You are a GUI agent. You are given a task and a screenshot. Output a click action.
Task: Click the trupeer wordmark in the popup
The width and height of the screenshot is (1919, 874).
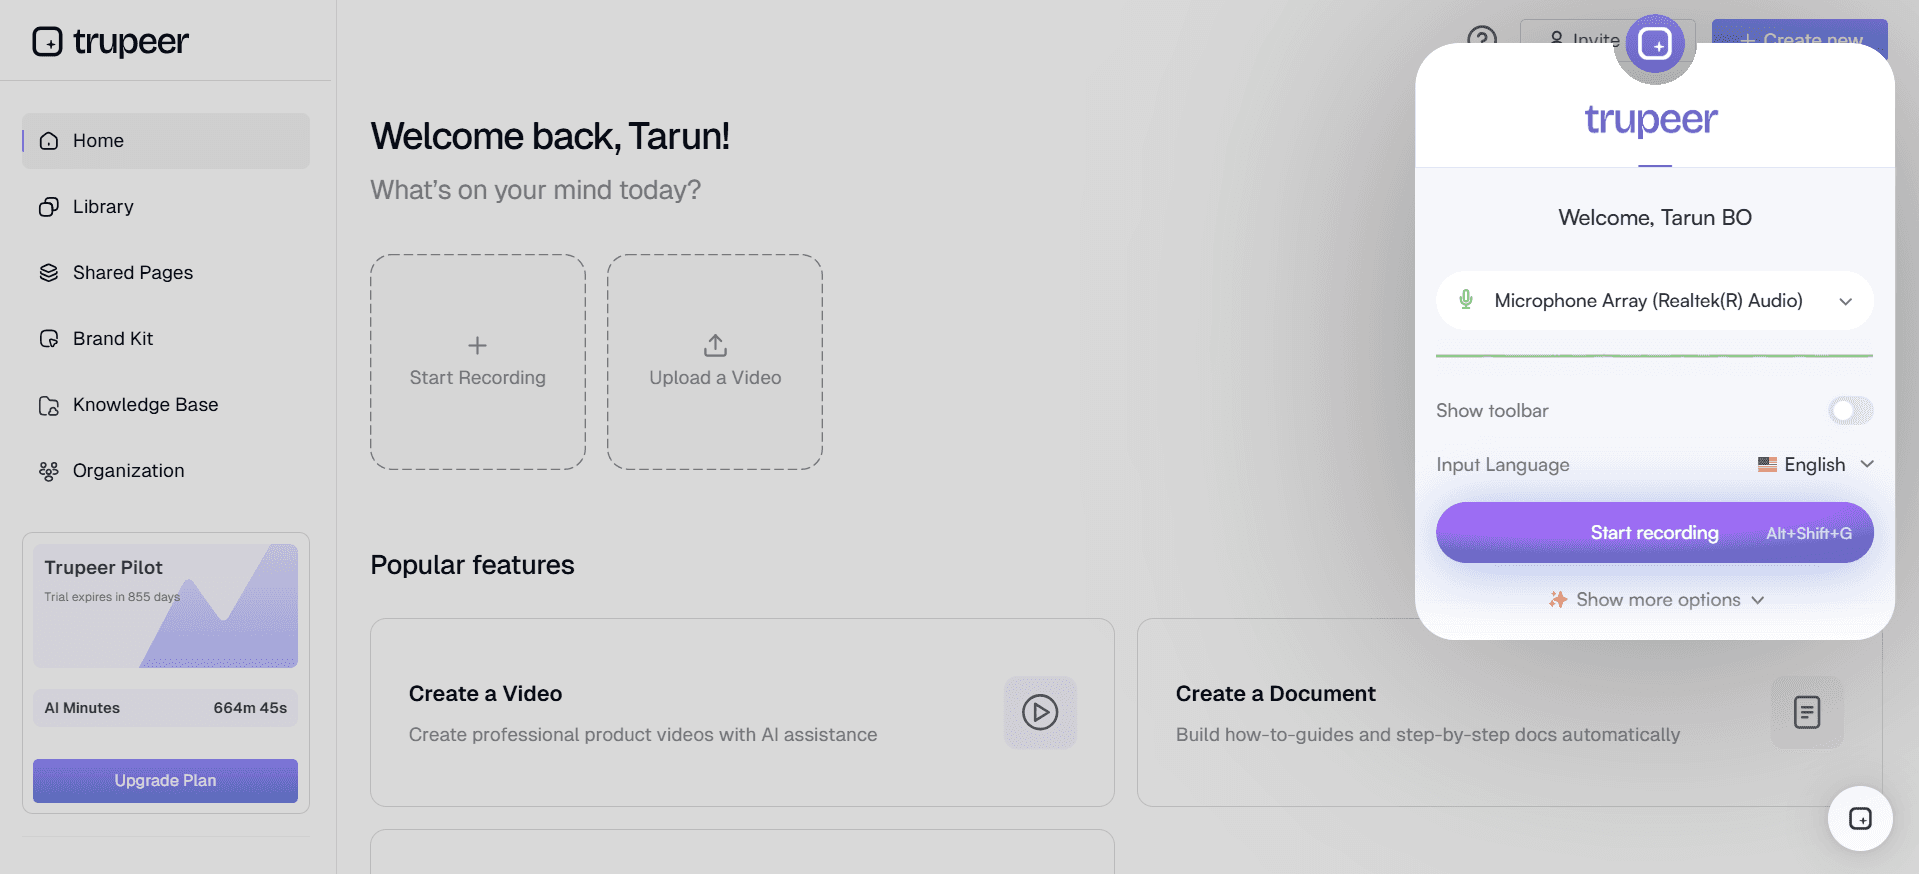click(x=1651, y=120)
